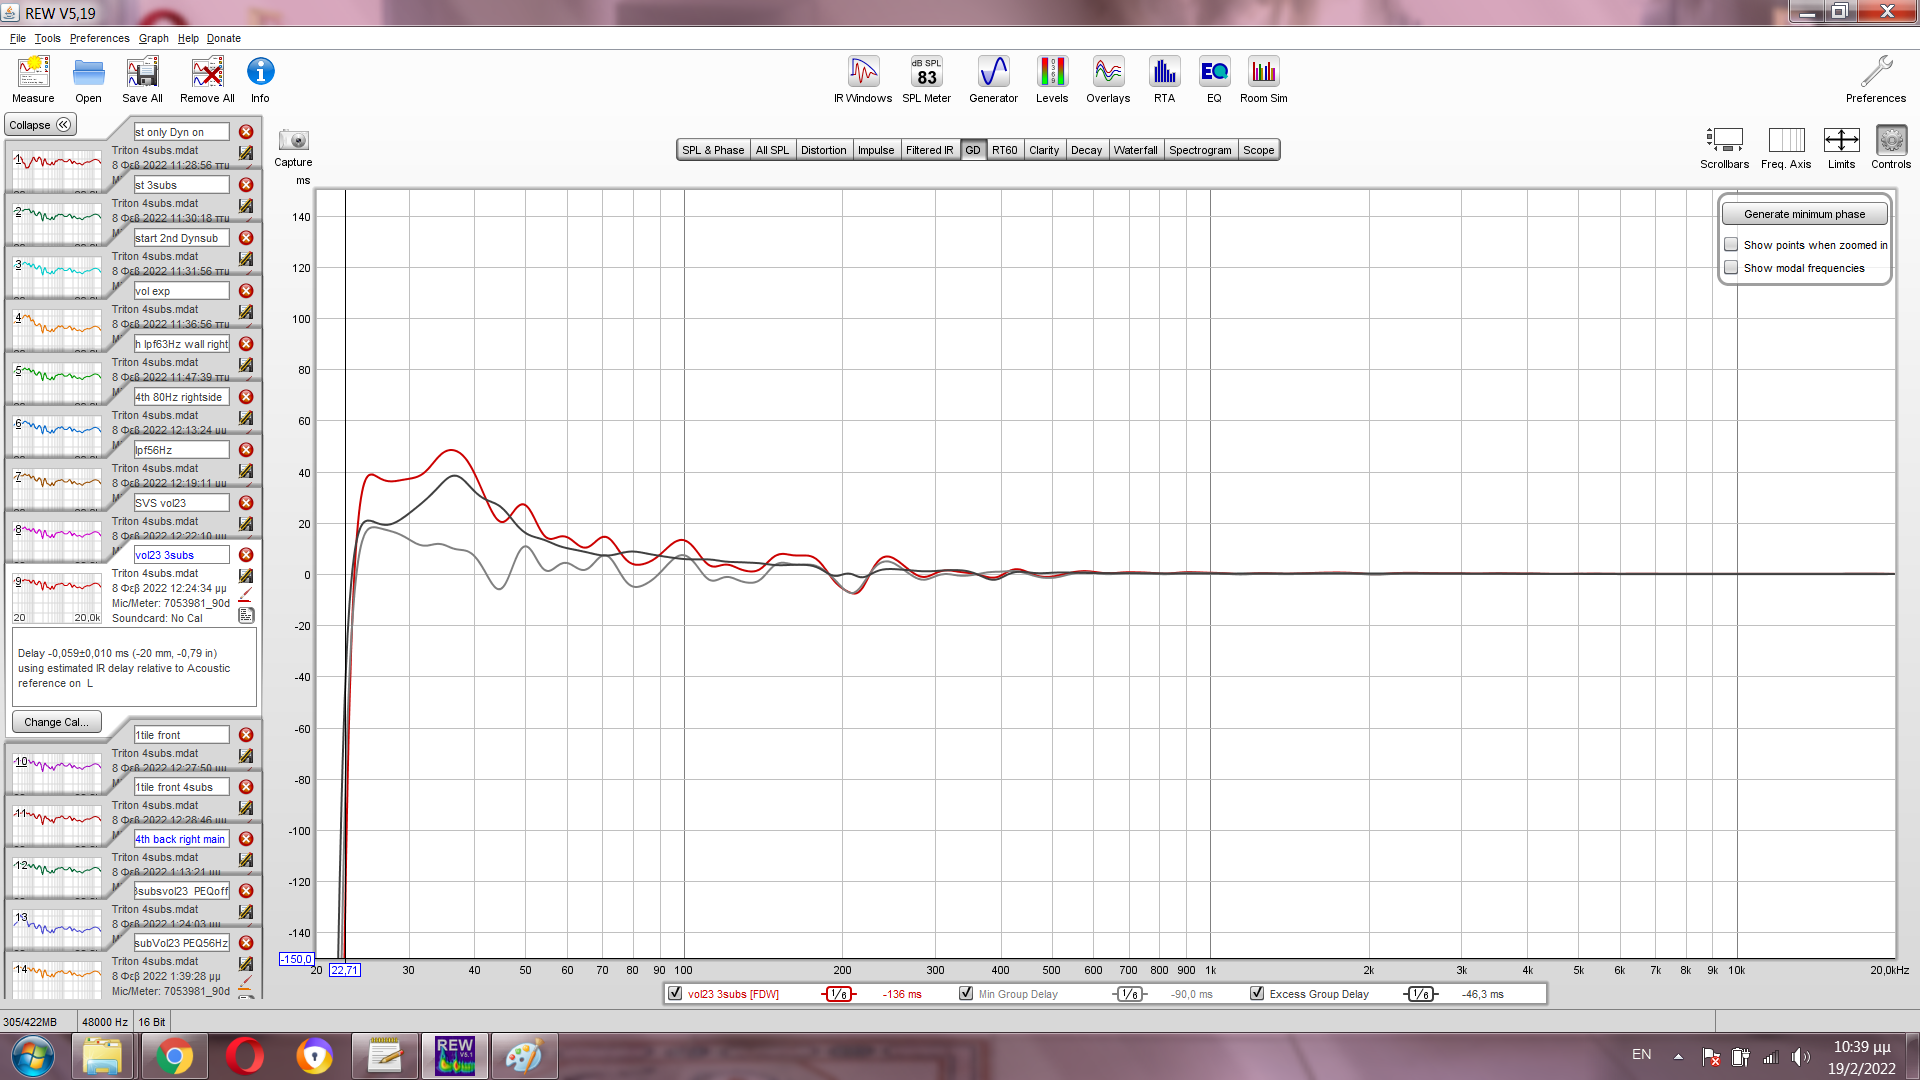Open smoothing selector for vol23 3subs trace
This screenshot has height=1080, width=1920.
839,994
